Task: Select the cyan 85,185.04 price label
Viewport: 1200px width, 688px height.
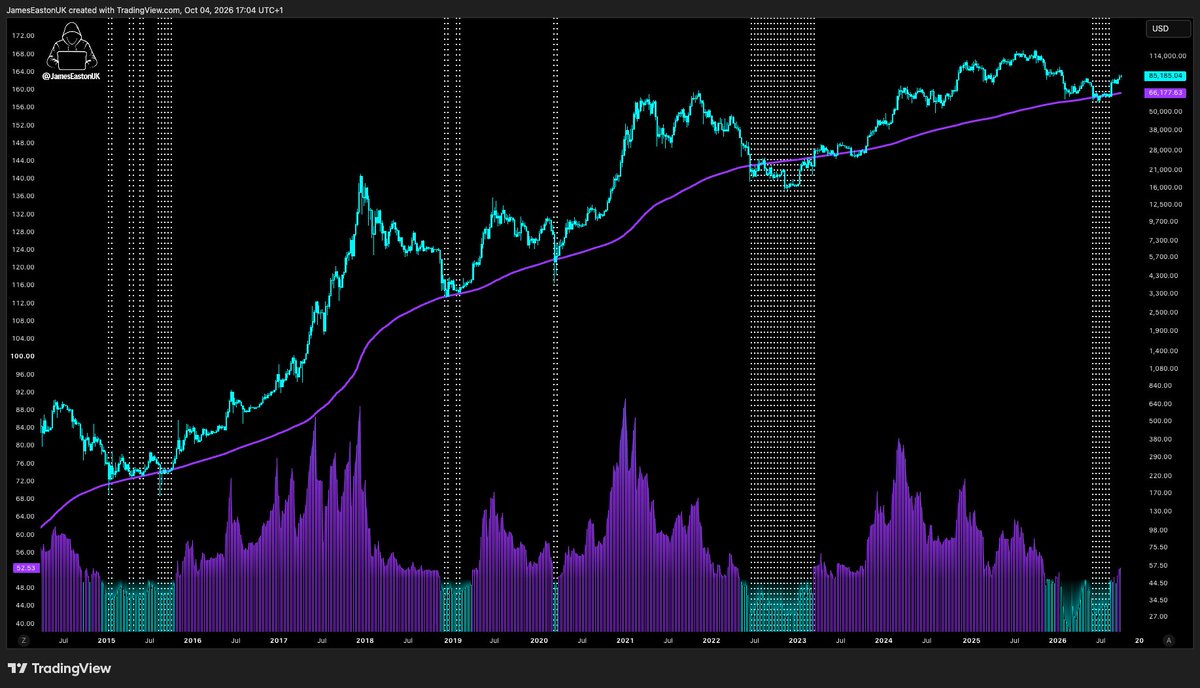Action: (1166, 75)
